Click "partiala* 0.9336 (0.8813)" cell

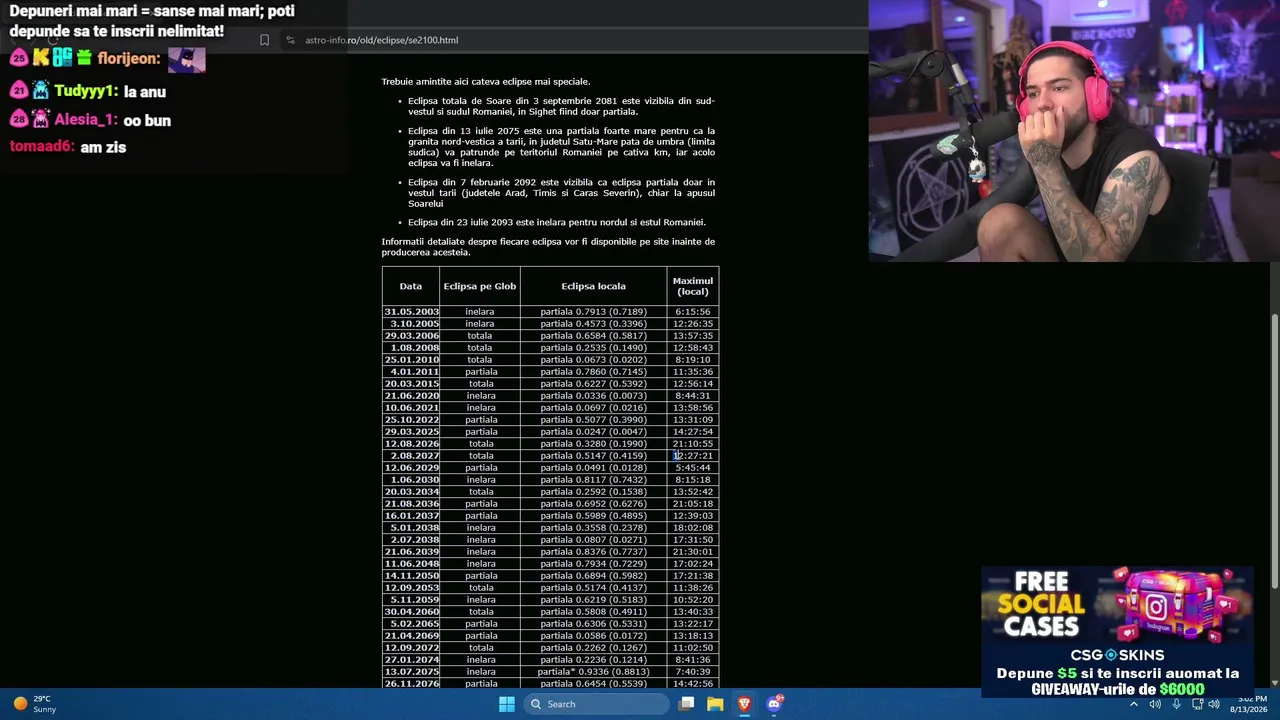[x=593, y=672]
